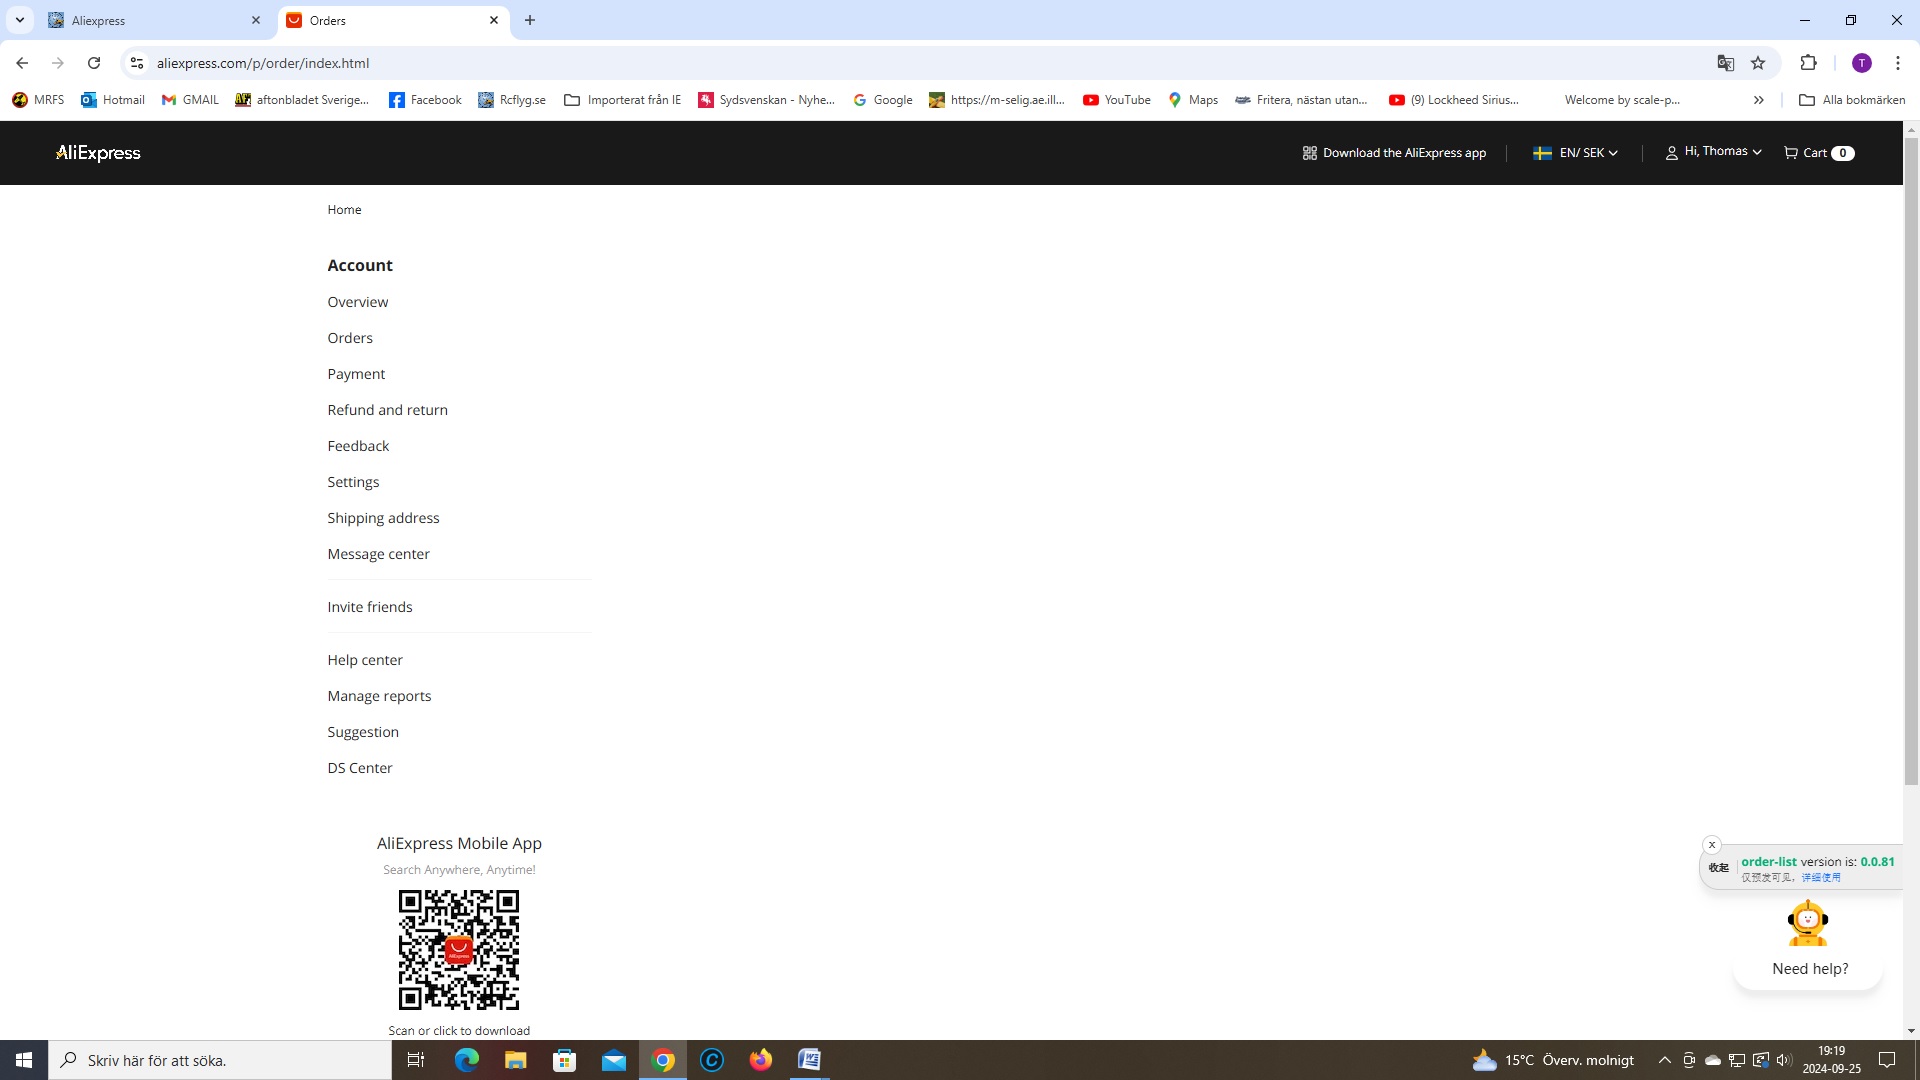Image resolution: width=1920 pixels, height=1080 pixels.
Task: Bookmark this page with the star icon
Action: click(x=1758, y=63)
